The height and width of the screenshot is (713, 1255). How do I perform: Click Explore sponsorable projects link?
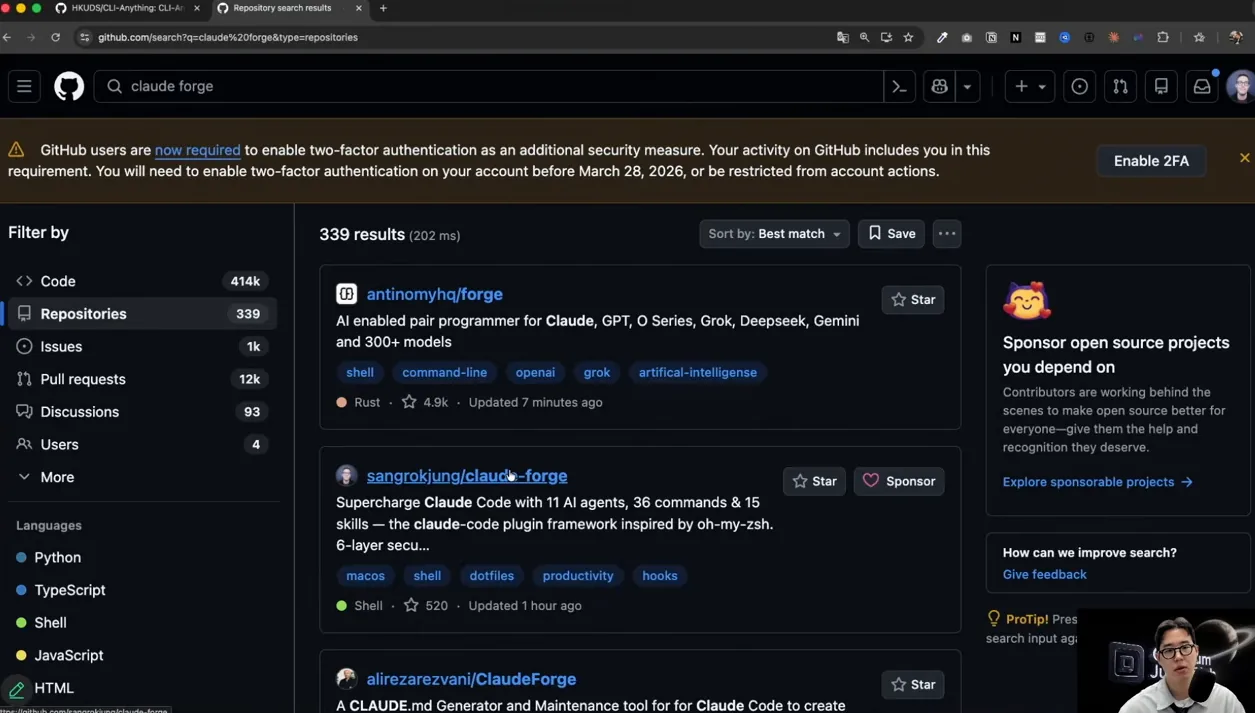pyautogui.click(x=1098, y=482)
